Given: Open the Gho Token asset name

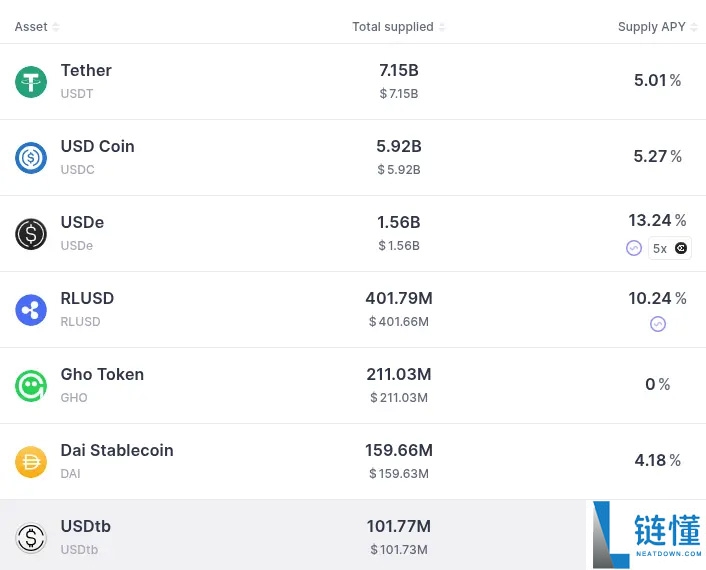Looking at the screenshot, I should [102, 375].
